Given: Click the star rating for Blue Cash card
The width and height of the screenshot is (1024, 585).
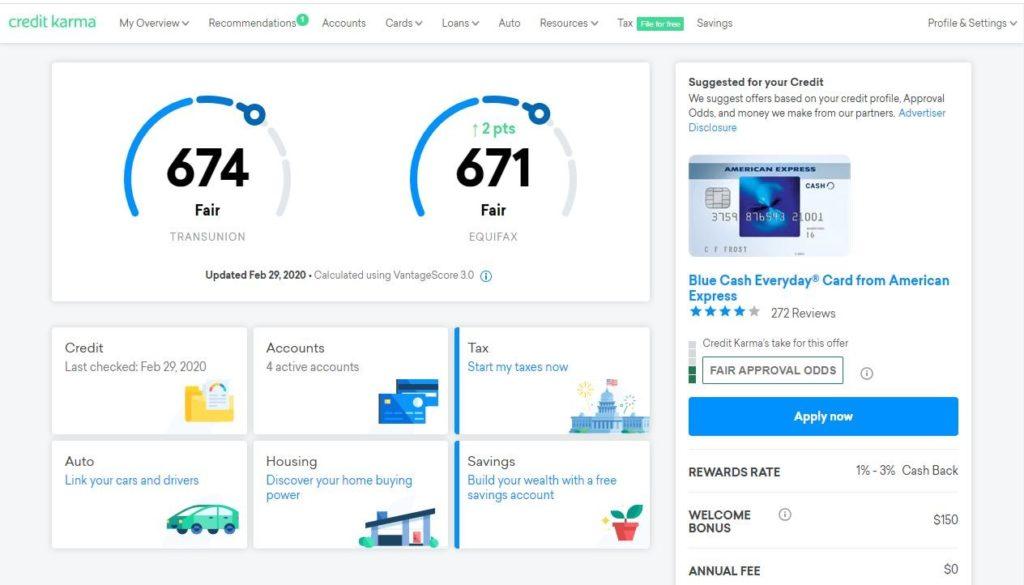Looking at the screenshot, I should (x=724, y=311).
